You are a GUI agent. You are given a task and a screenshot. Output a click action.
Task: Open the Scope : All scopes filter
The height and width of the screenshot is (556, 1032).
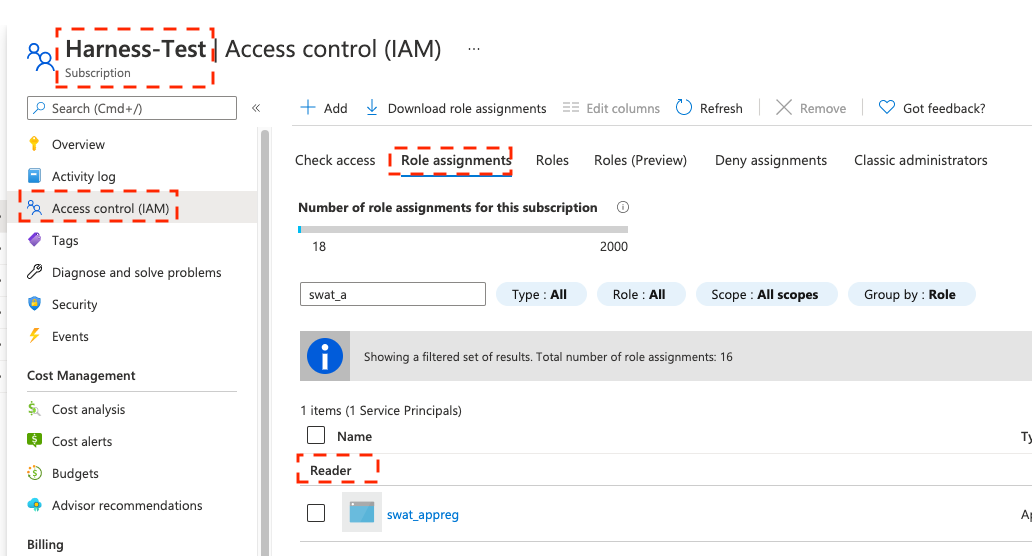[x=764, y=294]
